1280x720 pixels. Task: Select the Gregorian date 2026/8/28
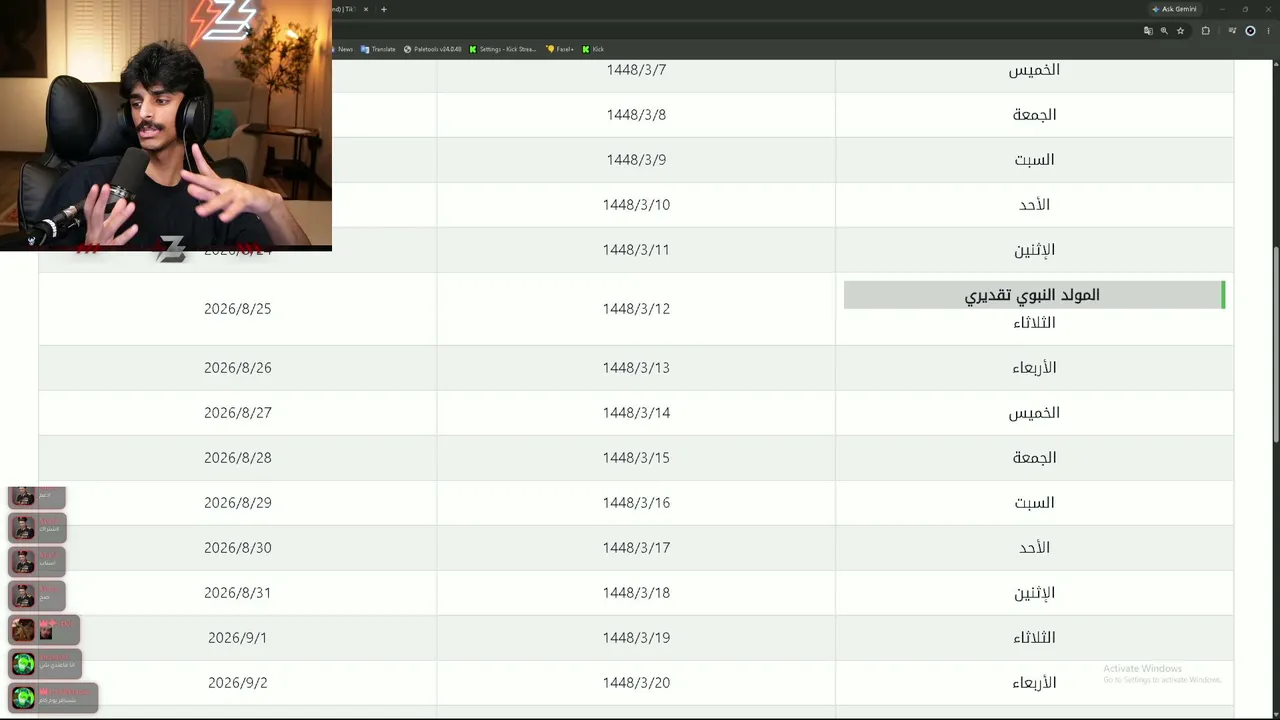click(x=237, y=458)
